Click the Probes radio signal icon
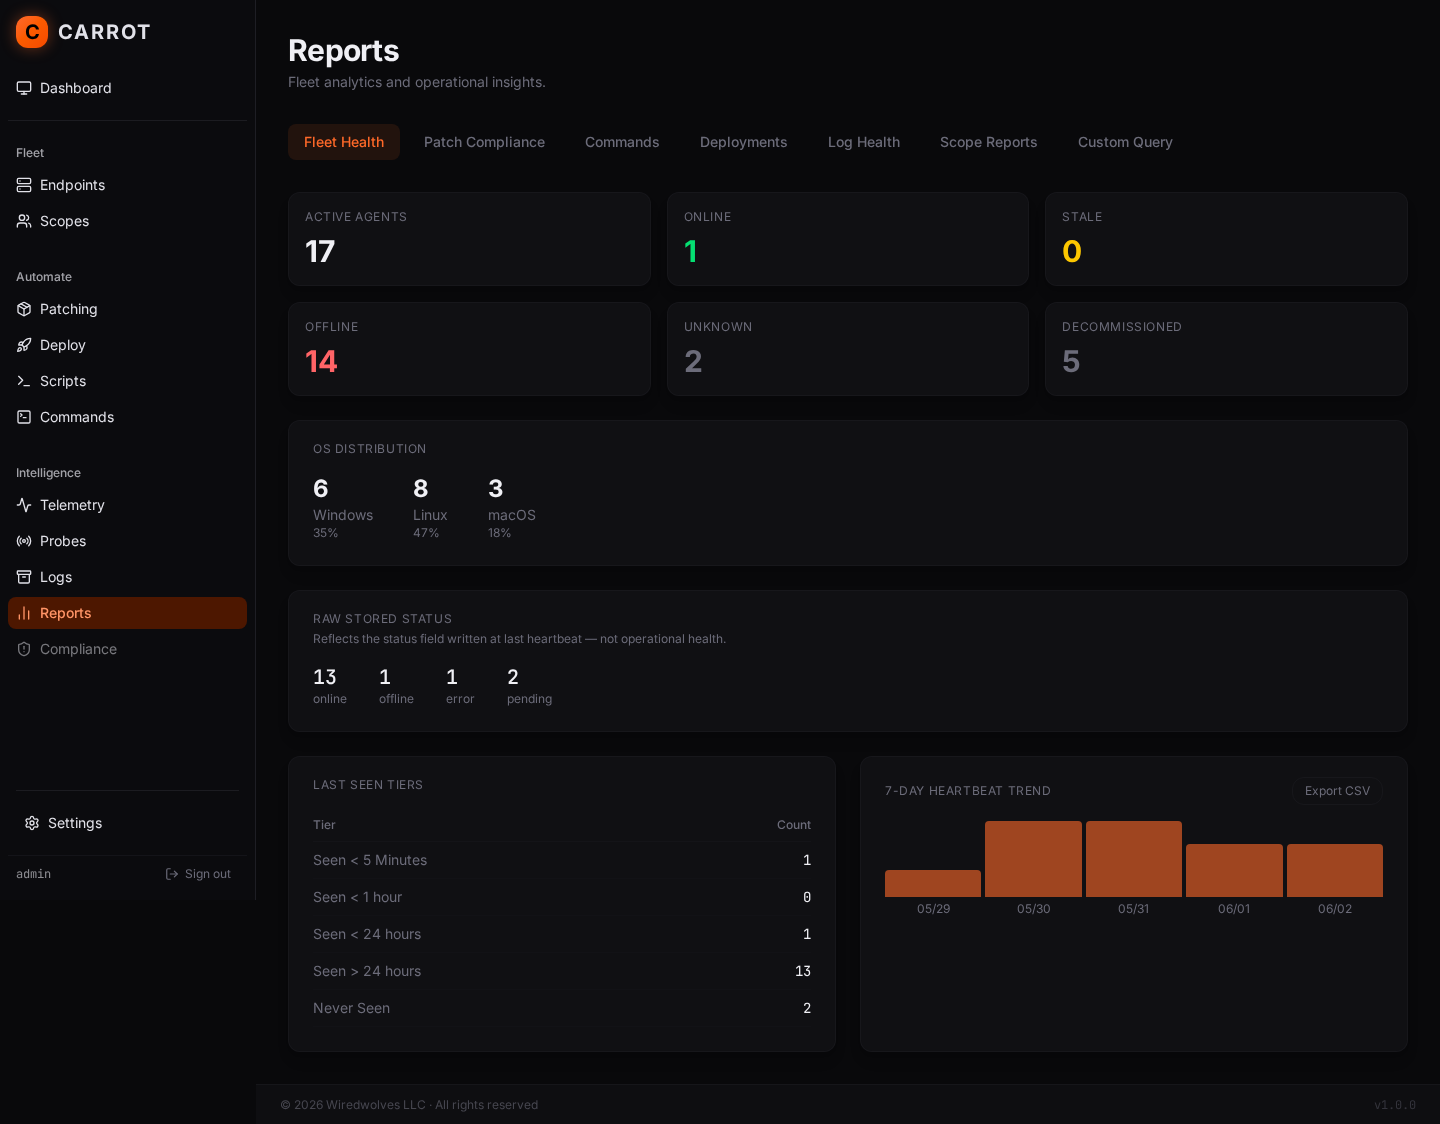1440x1124 pixels. point(24,541)
